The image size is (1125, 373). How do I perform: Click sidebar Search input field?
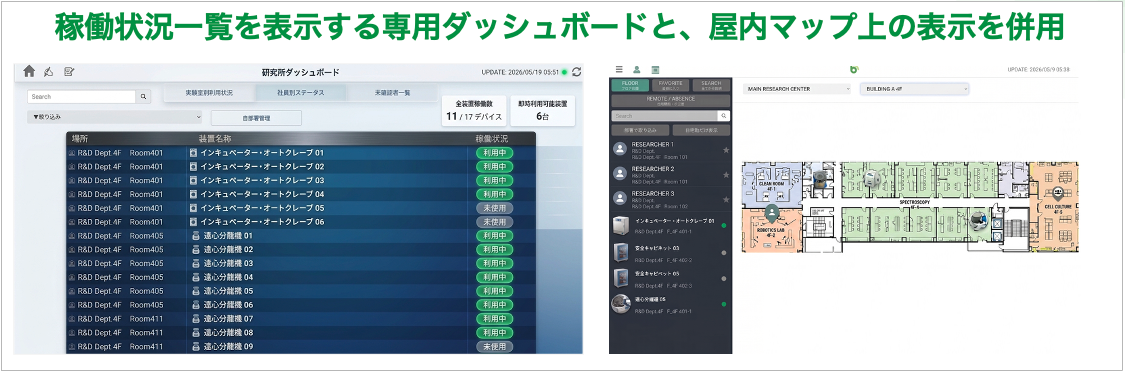point(664,115)
